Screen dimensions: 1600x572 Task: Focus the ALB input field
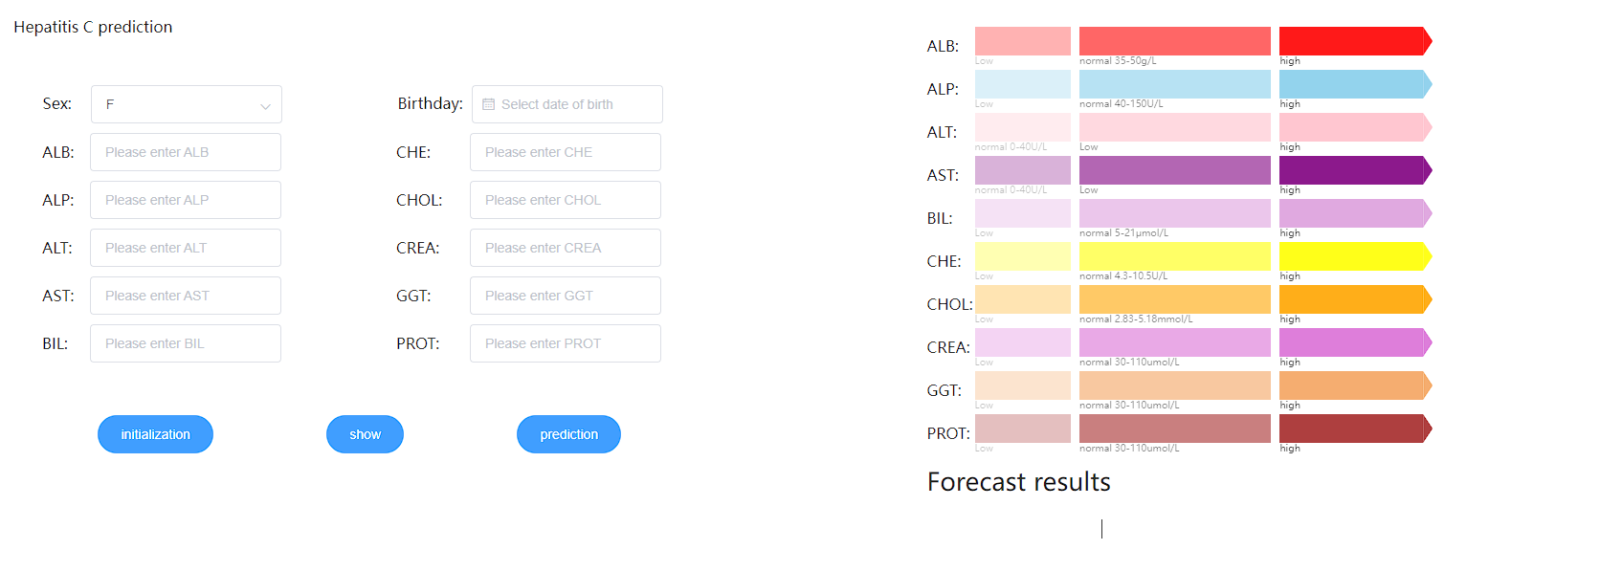(185, 152)
